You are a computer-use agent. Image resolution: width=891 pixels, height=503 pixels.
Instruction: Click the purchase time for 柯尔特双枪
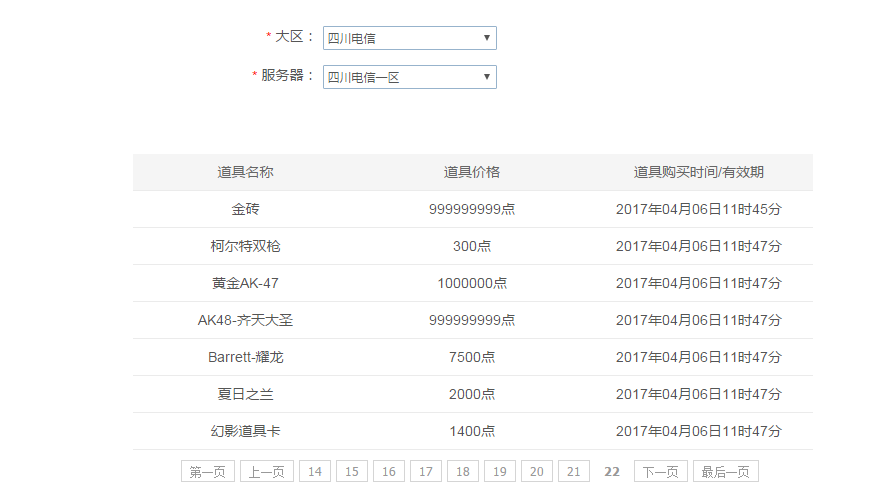698,246
